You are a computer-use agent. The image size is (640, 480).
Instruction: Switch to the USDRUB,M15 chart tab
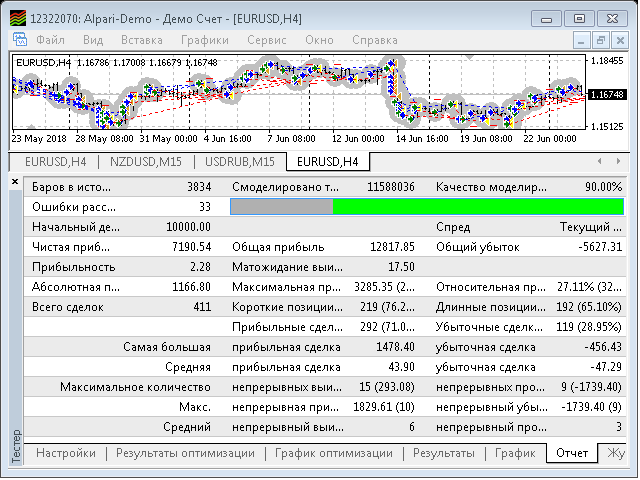point(240,162)
